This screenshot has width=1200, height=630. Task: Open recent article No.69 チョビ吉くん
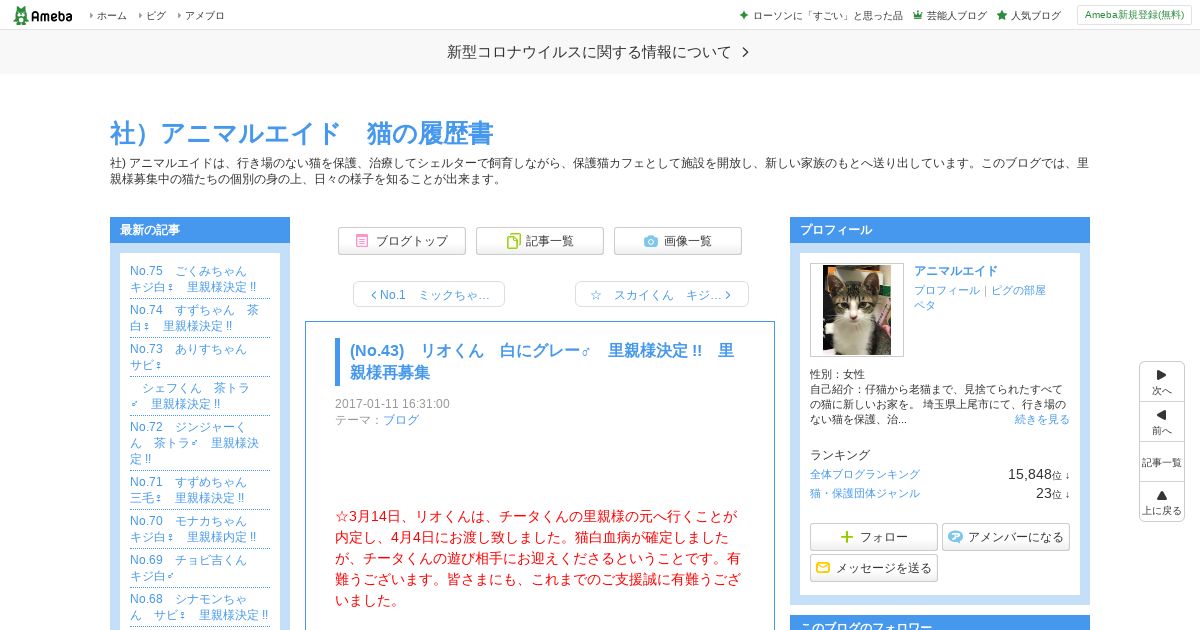[x=188, y=568]
